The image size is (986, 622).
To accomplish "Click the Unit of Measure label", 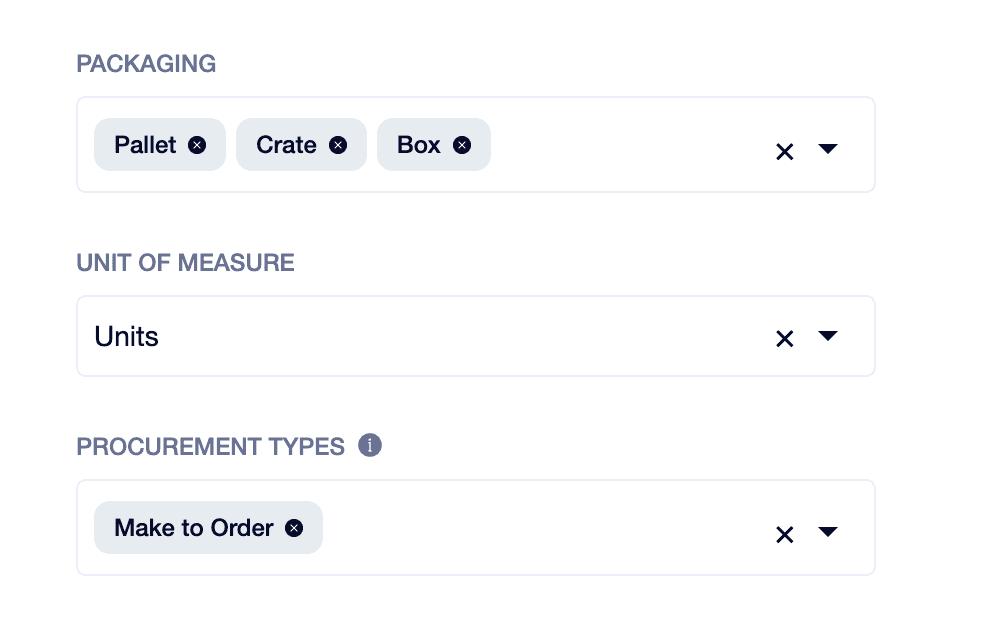I will click(185, 263).
